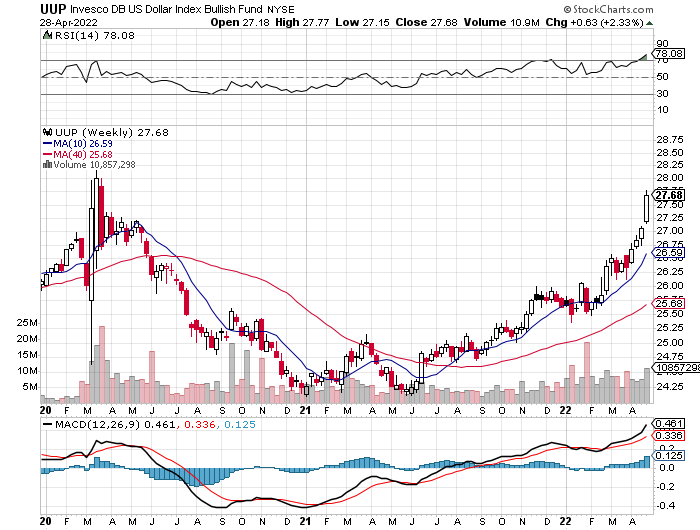Click the RSI(14) 78.08 legend label
Screen dimensions: 700x530
94,35
